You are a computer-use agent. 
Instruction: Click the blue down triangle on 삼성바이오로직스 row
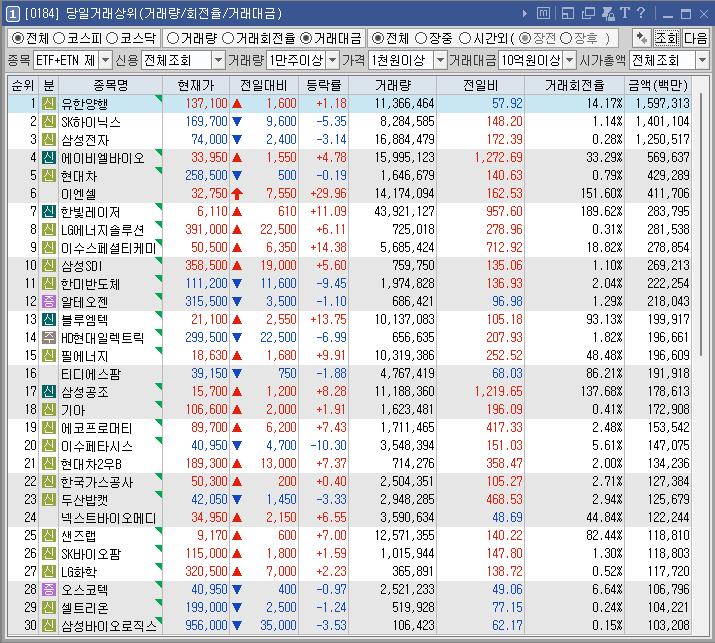pos(237,625)
